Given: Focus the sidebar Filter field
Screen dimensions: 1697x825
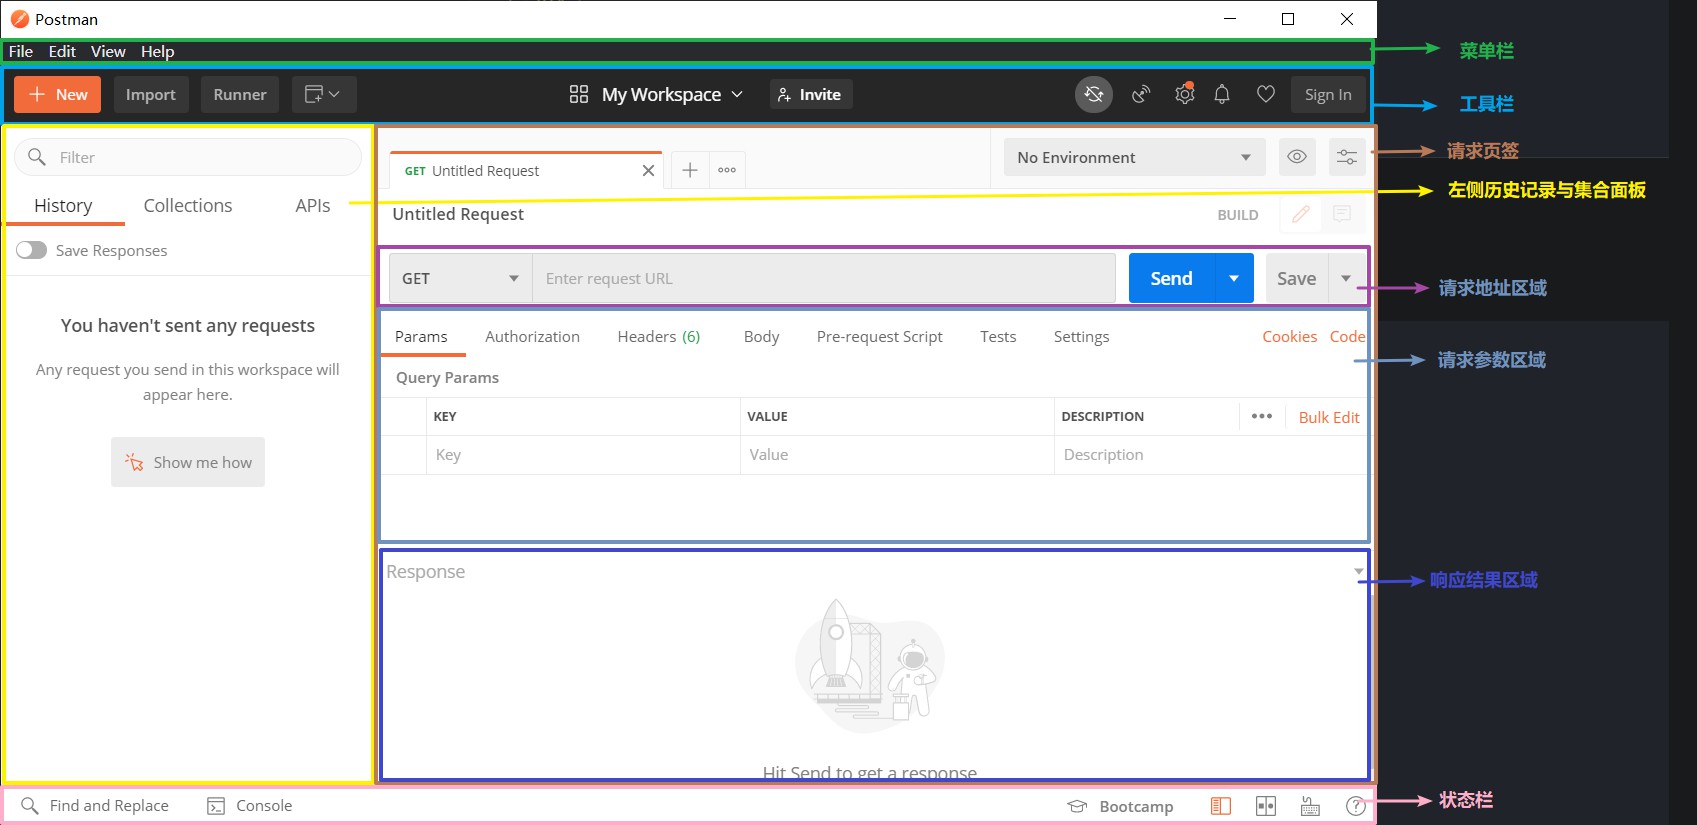Looking at the screenshot, I should 188,157.
